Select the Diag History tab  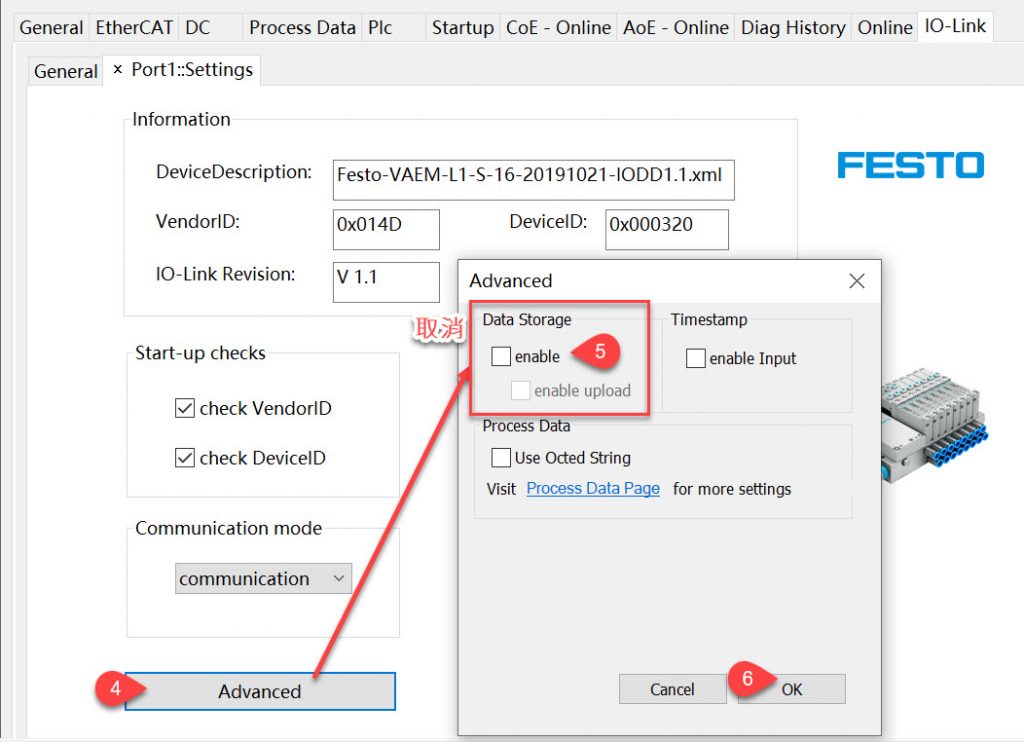(793, 27)
